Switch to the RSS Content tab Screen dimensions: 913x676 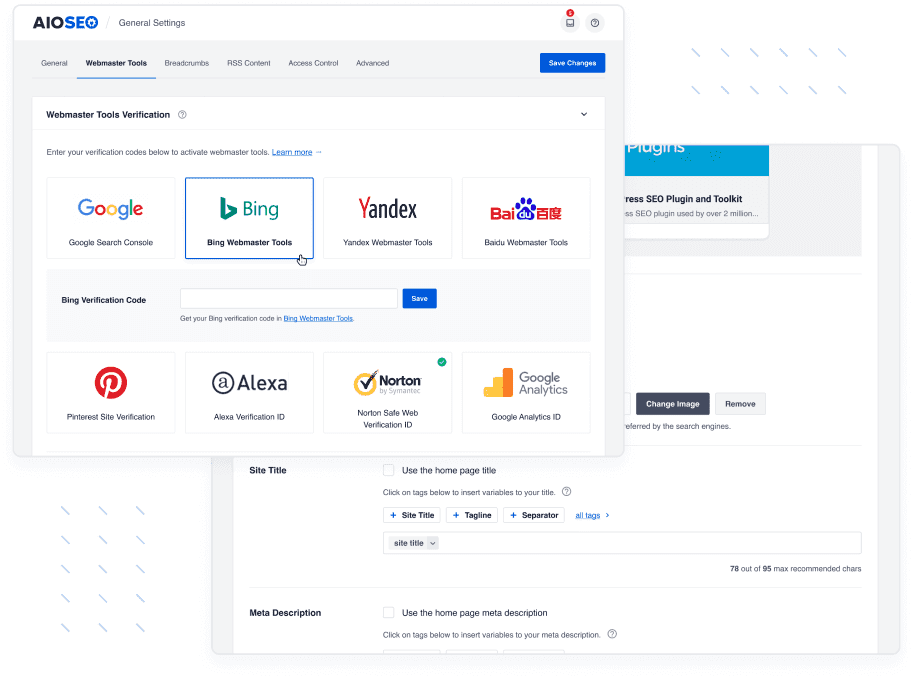point(249,63)
